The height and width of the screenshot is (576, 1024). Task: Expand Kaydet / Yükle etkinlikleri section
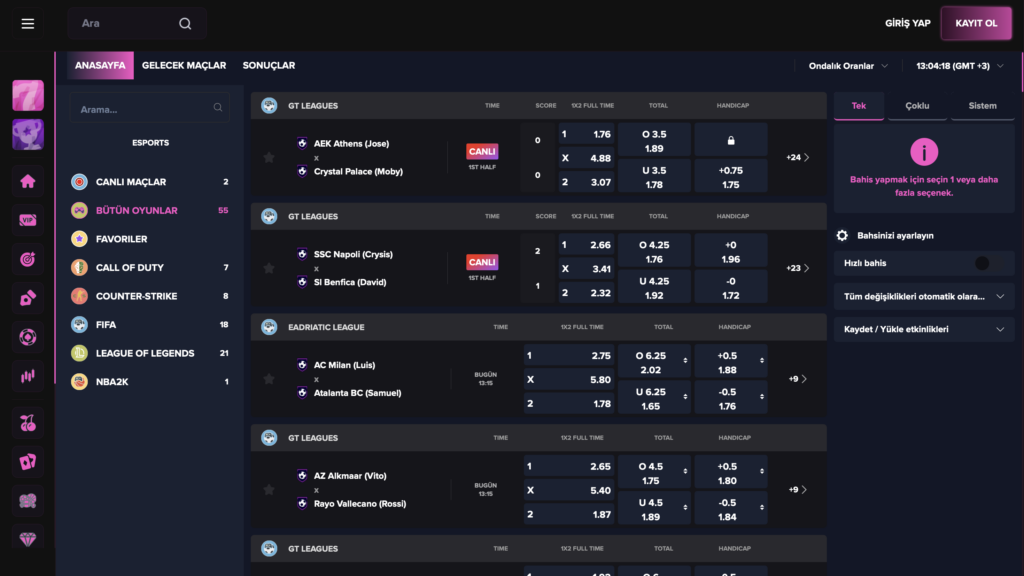[923, 329]
